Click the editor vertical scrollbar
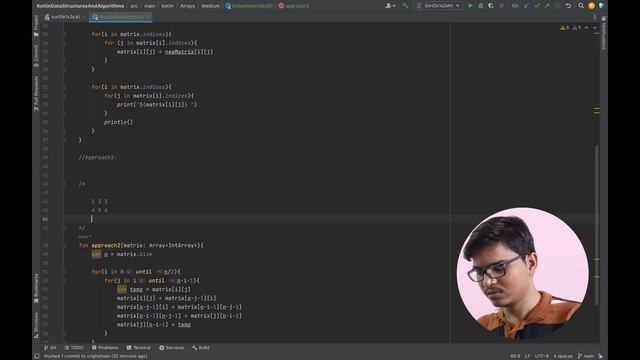 (x=597, y=224)
